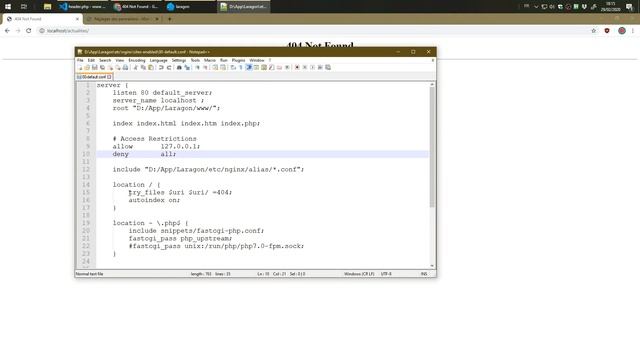Open the Window menu
The image size is (640, 360).
[257, 60]
